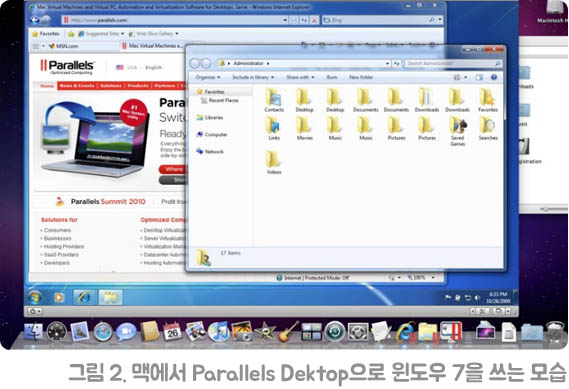Click the New folder button

pos(361,77)
